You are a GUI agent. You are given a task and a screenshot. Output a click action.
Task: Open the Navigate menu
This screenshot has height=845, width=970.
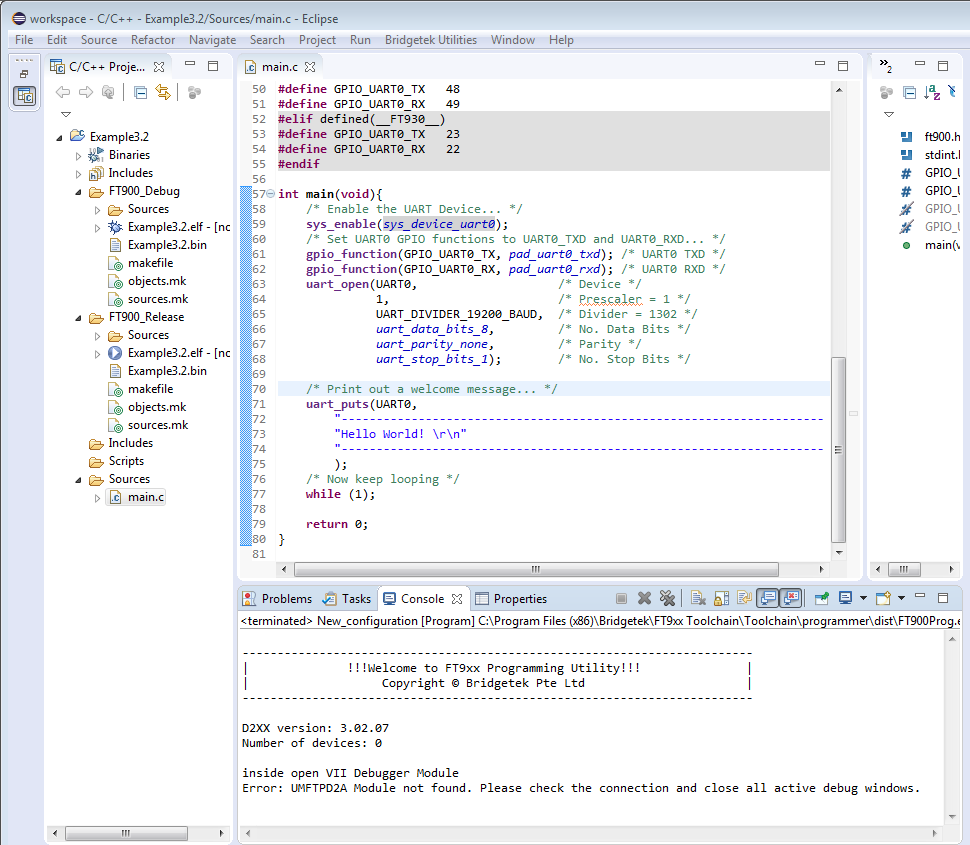[x=212, y=40]
